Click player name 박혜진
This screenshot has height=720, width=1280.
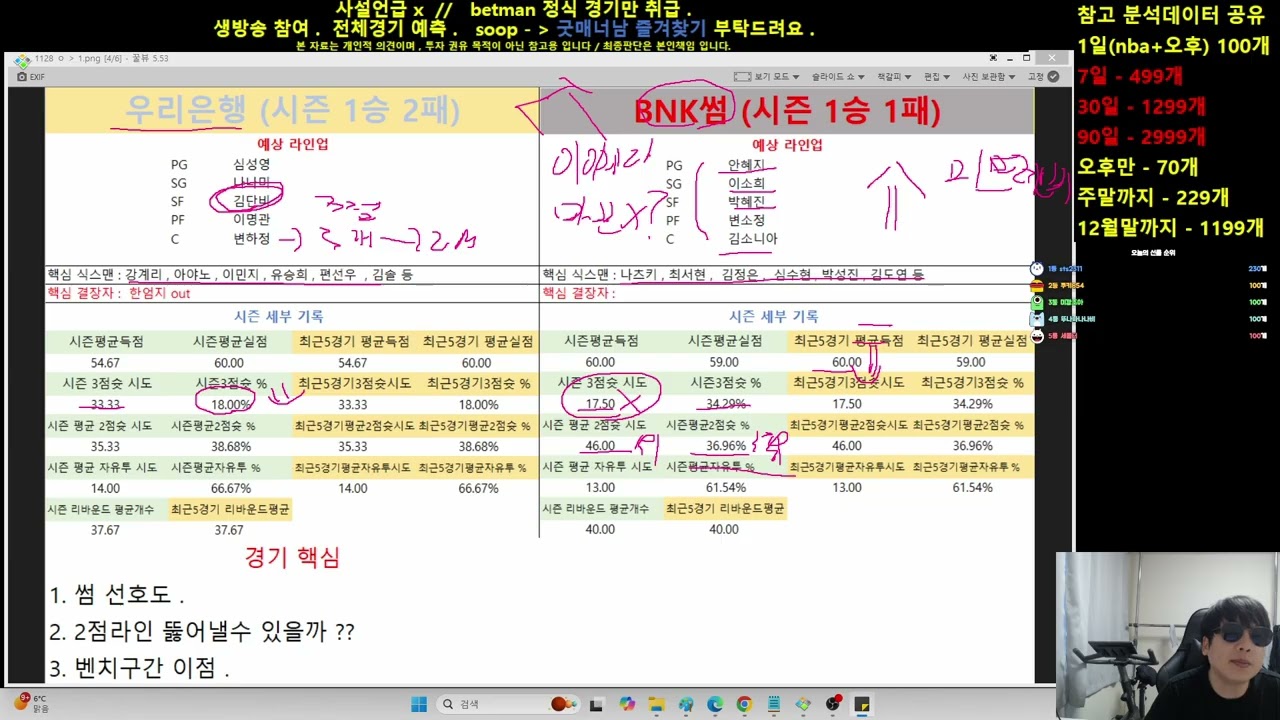click(746, 202)
